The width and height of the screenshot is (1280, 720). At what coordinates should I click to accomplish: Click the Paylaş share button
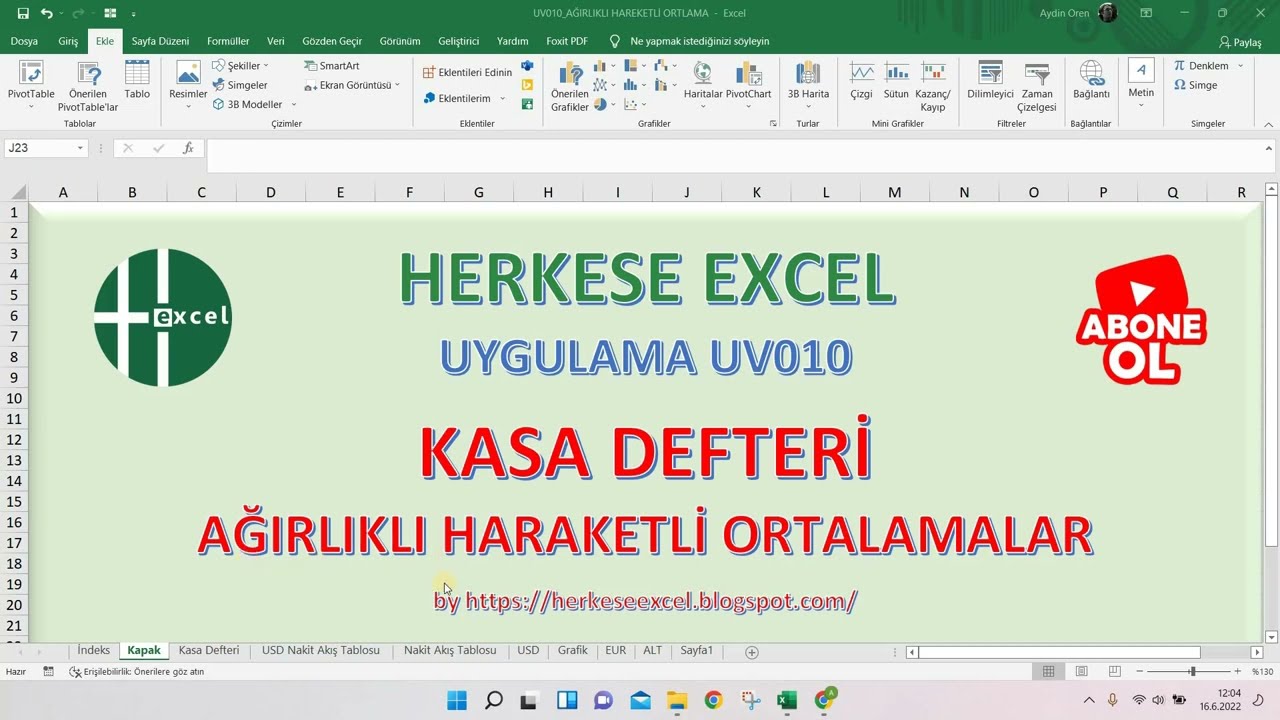[1240, 42]
